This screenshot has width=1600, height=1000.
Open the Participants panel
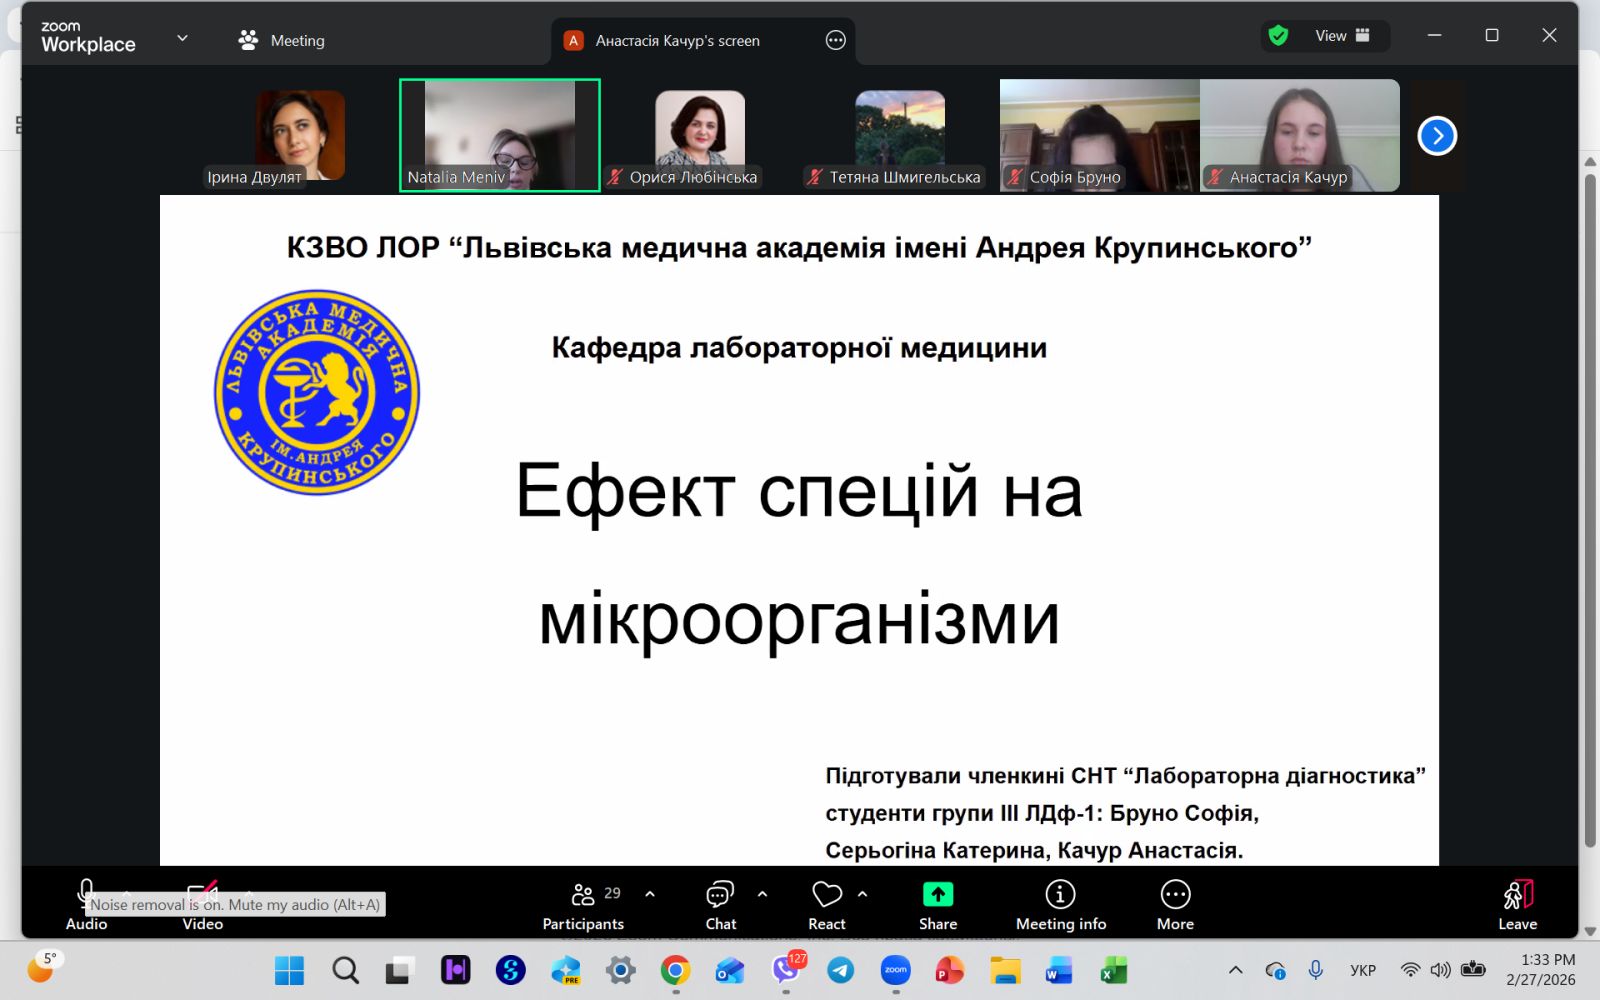583,905
